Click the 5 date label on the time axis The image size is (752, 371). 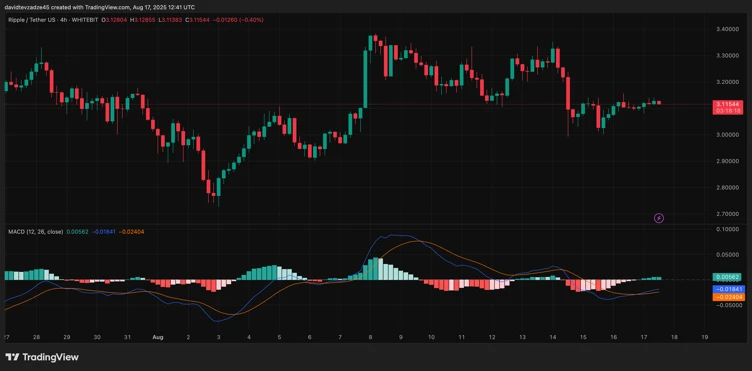[x=279, y=337]
